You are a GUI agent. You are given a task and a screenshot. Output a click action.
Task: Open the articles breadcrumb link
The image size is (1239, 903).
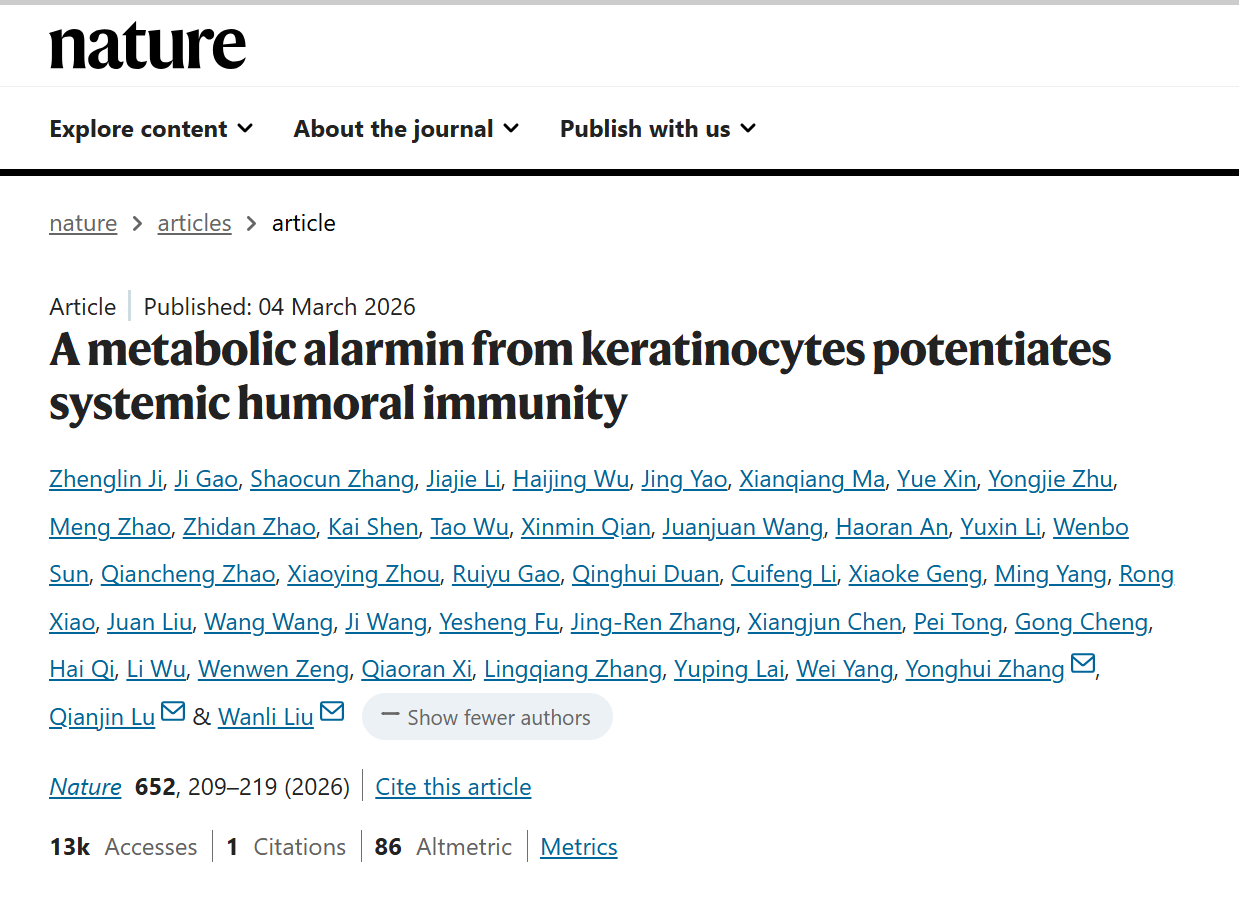[194, 223]
